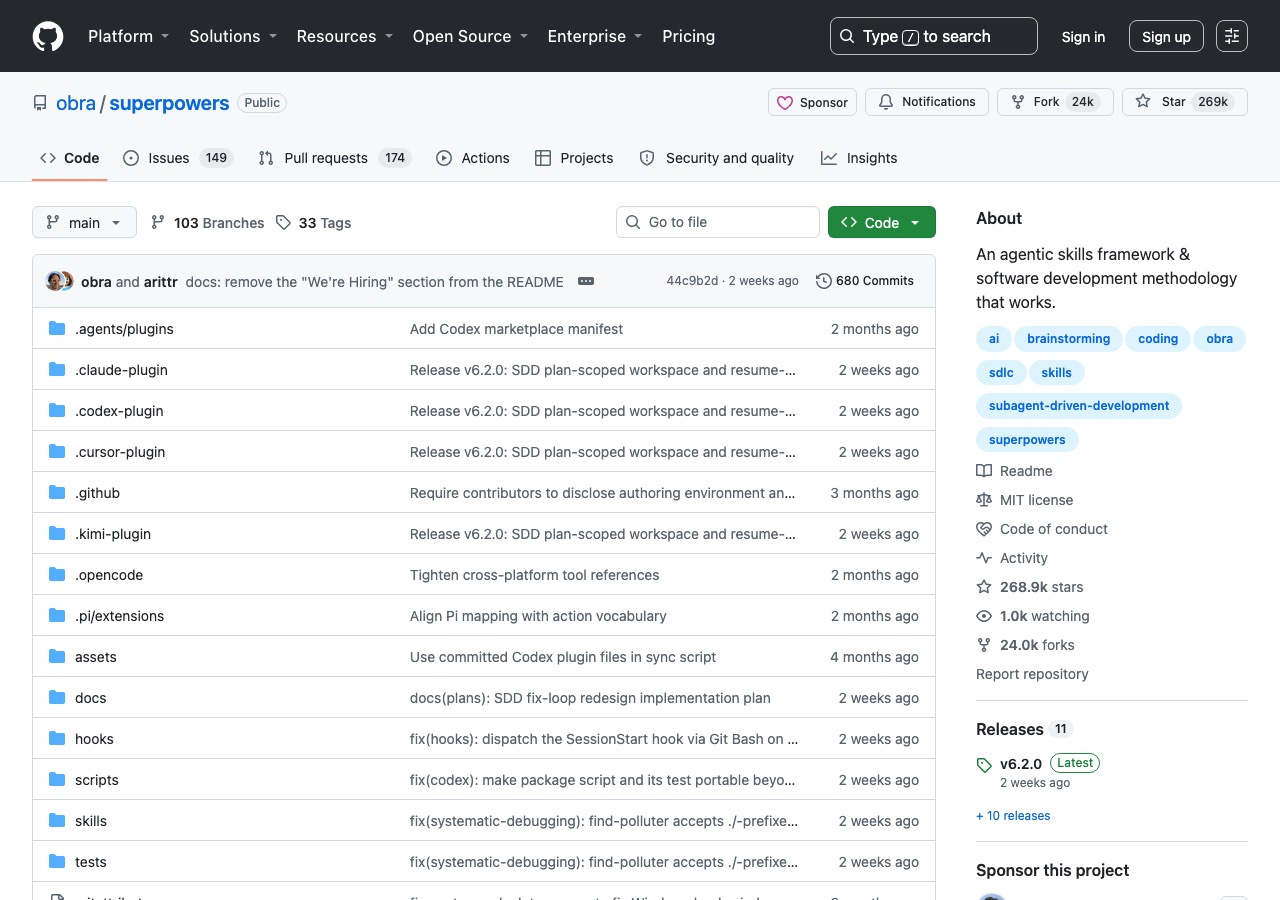The image size is (1280, 900).
Task: Open the hooks folder icon
Action: click(57, 739)
